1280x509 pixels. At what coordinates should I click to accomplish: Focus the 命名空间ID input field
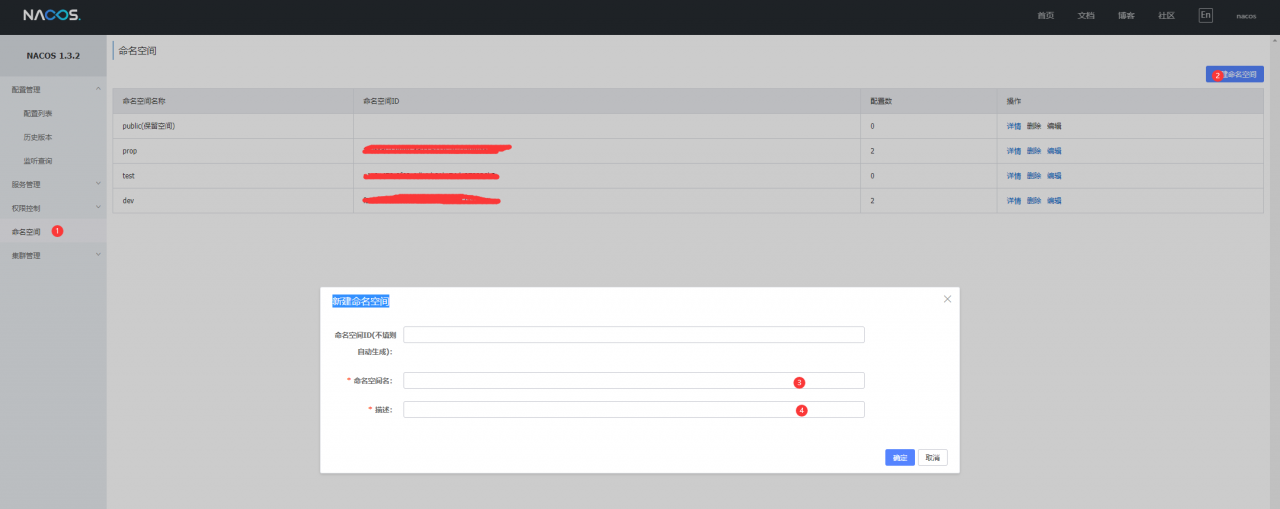click(633, 335)
